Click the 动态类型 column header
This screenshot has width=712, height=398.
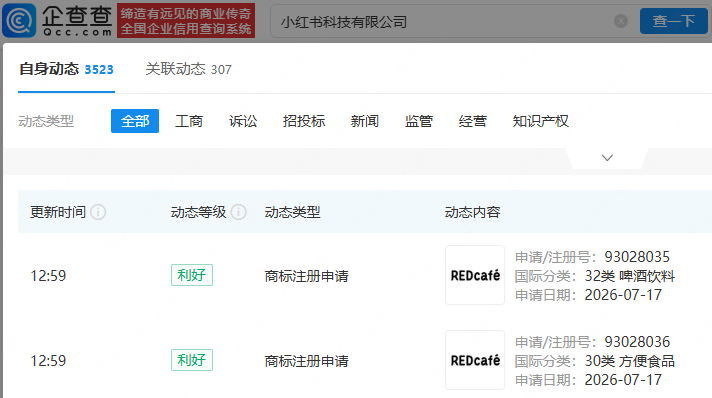pos(292,212)
